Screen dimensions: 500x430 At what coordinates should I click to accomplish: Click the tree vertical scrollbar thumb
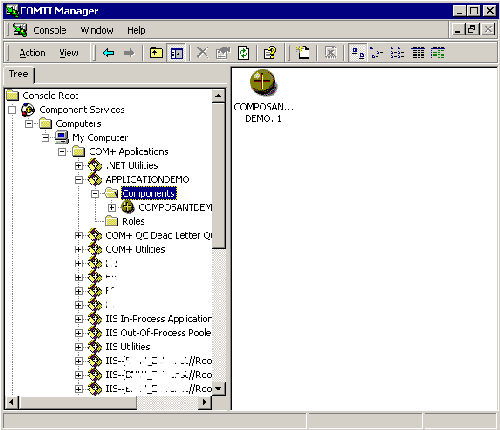click(218, 176)
